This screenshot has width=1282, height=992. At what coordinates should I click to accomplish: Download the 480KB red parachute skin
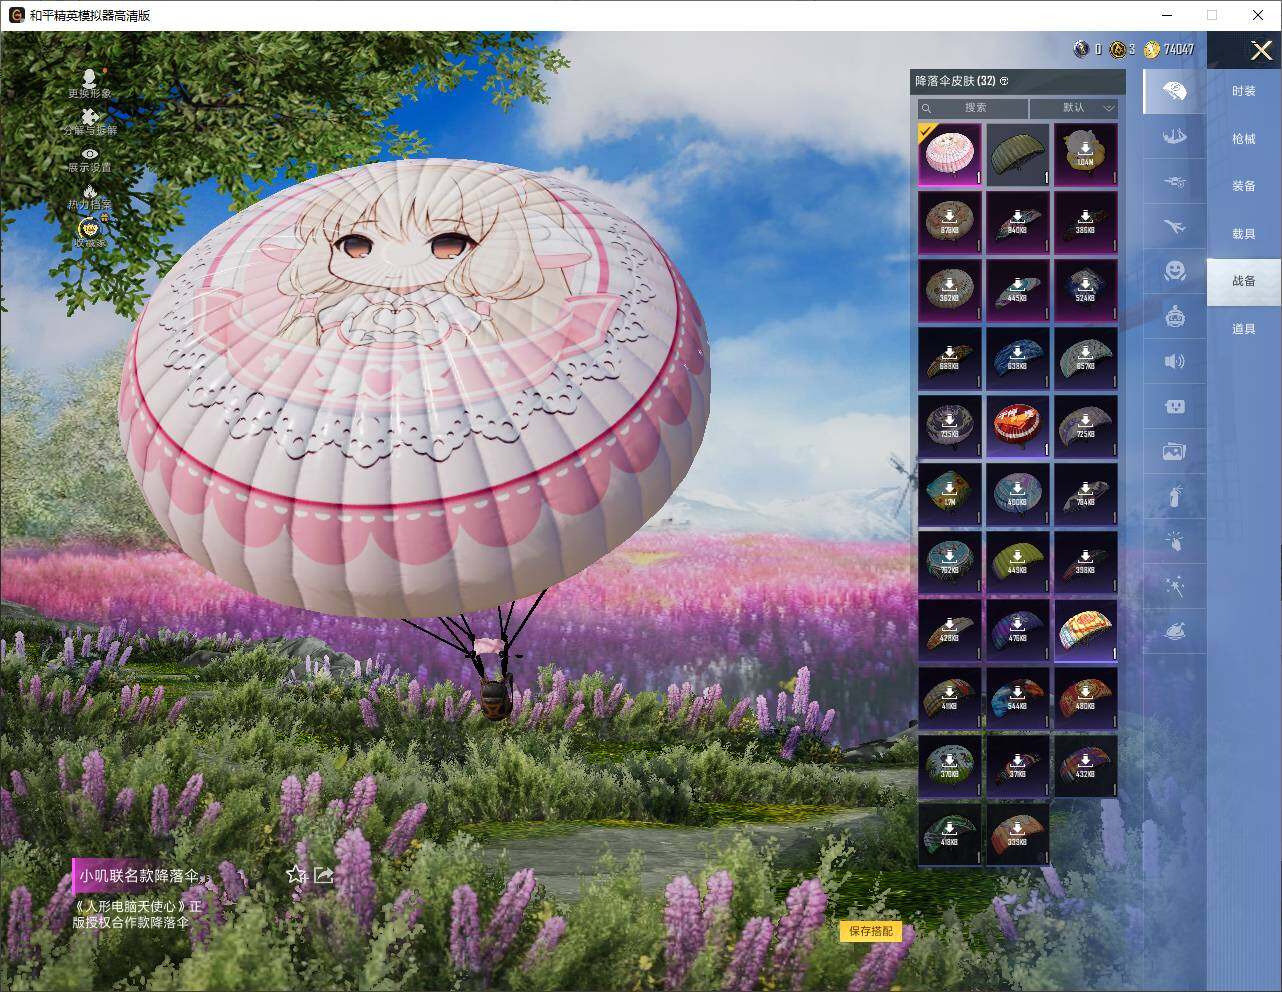(1086, 699)
